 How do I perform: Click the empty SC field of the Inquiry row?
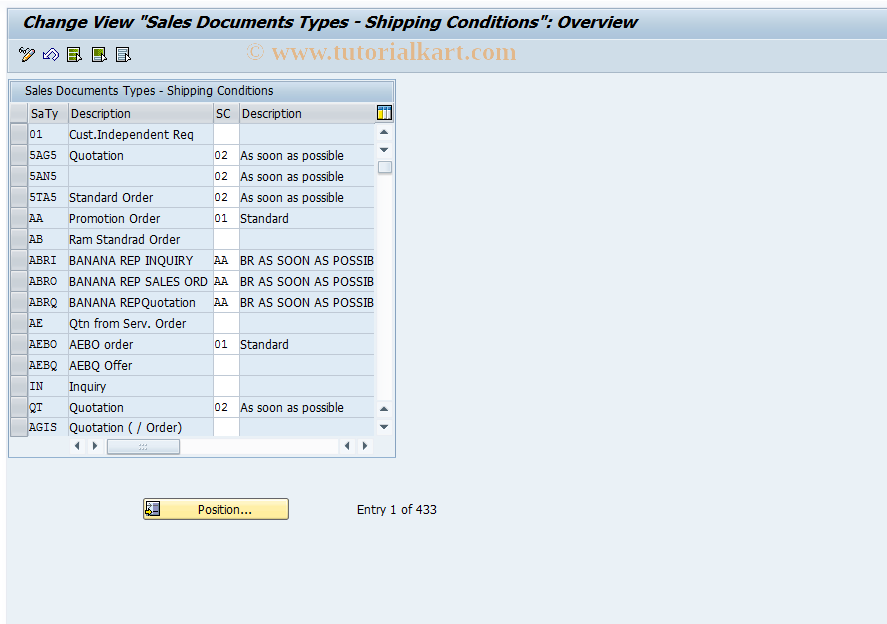pos(225,386)
